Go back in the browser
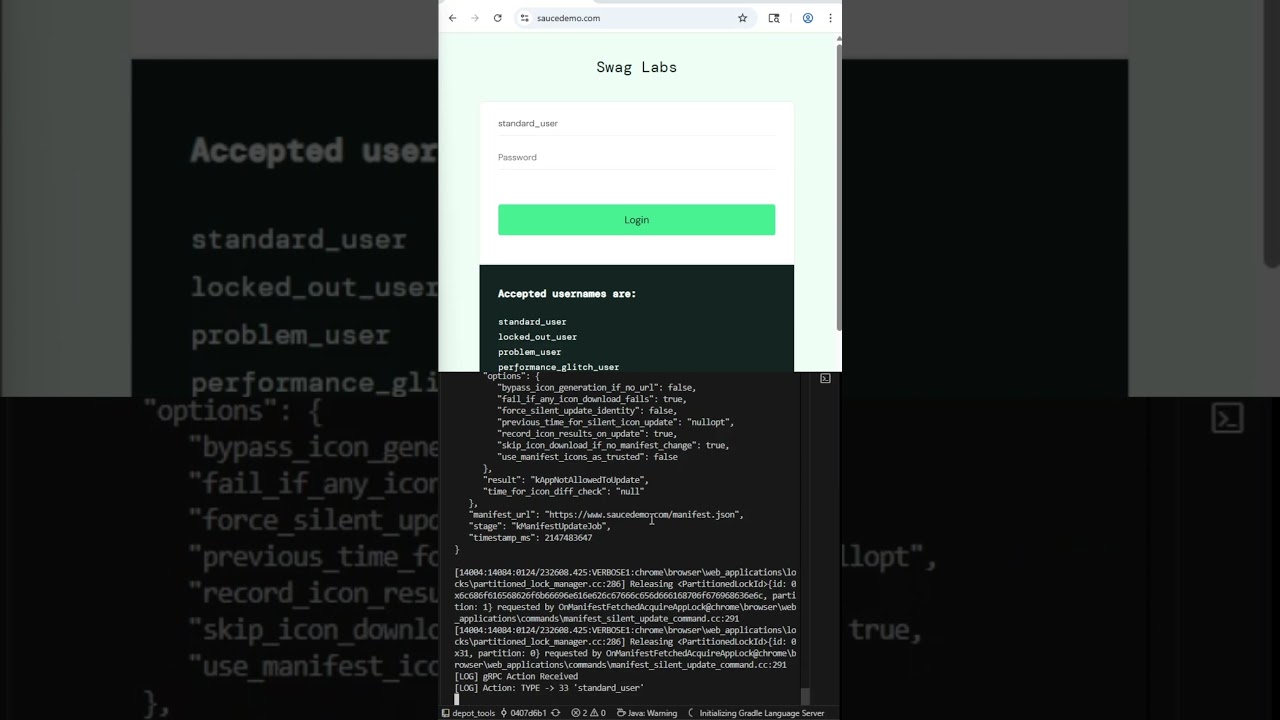 pos(452,18)
